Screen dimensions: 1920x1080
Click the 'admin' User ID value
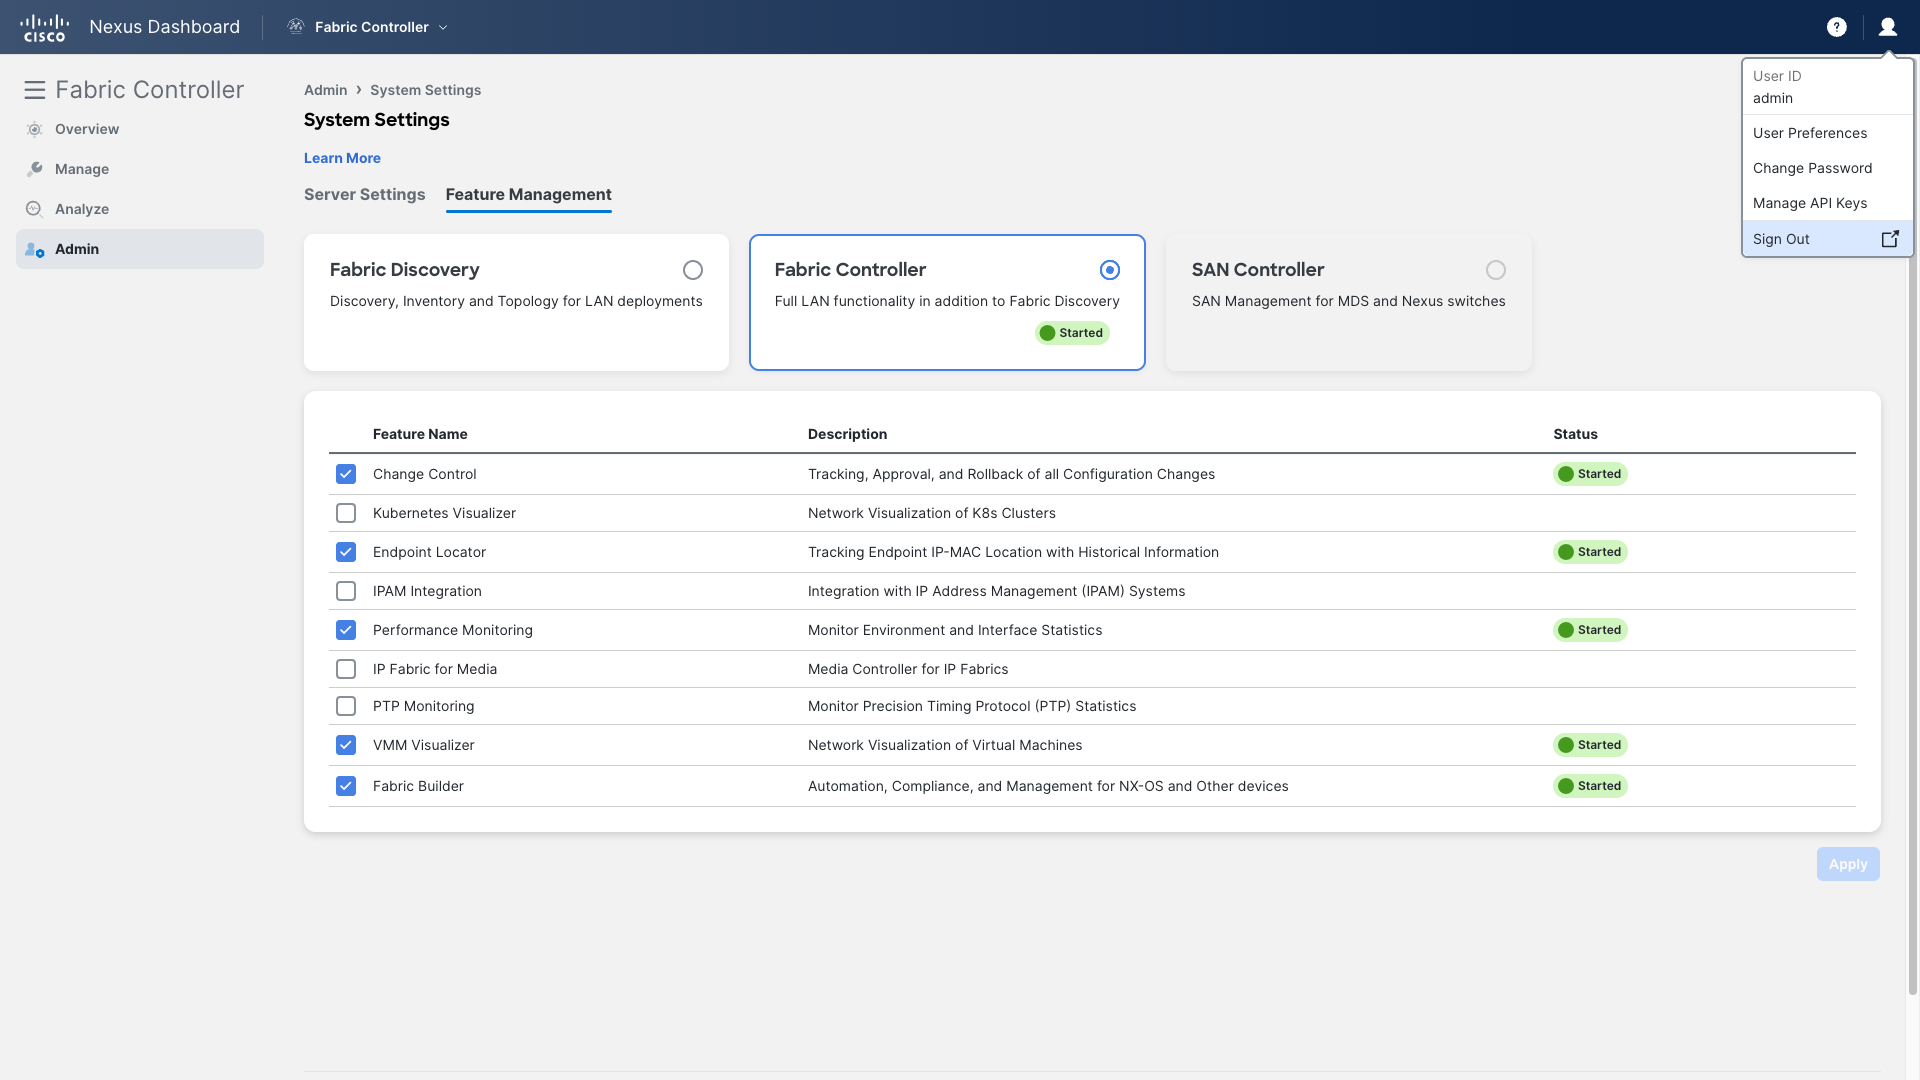pos(1773,98)
